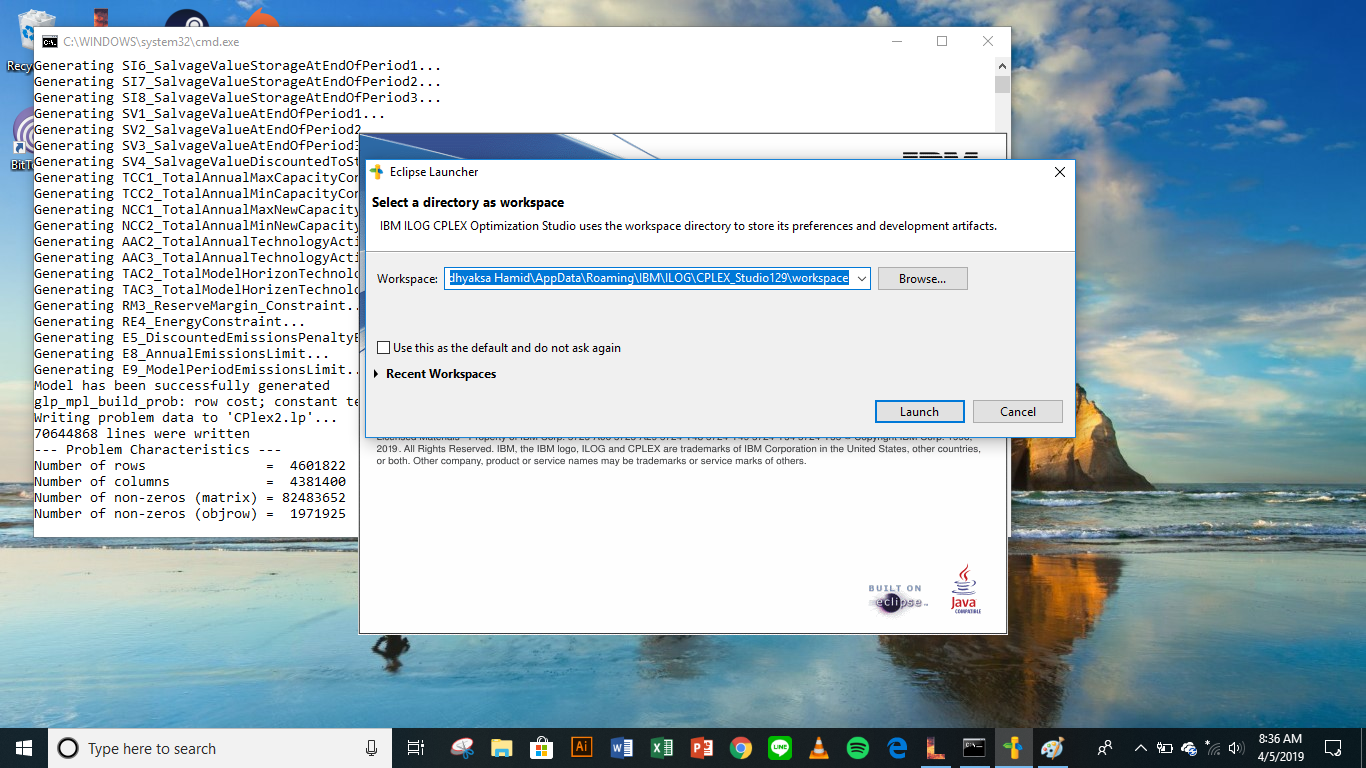Click the 'Built on Eclipse' logo

(x=897, y=598)
